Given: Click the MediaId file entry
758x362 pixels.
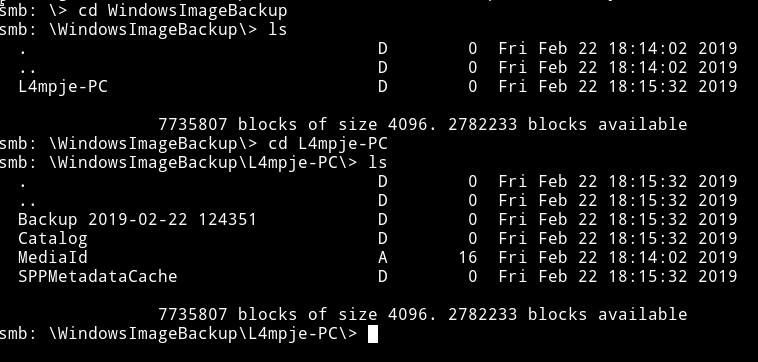Looking at the screenshot, I should [53, 257].
